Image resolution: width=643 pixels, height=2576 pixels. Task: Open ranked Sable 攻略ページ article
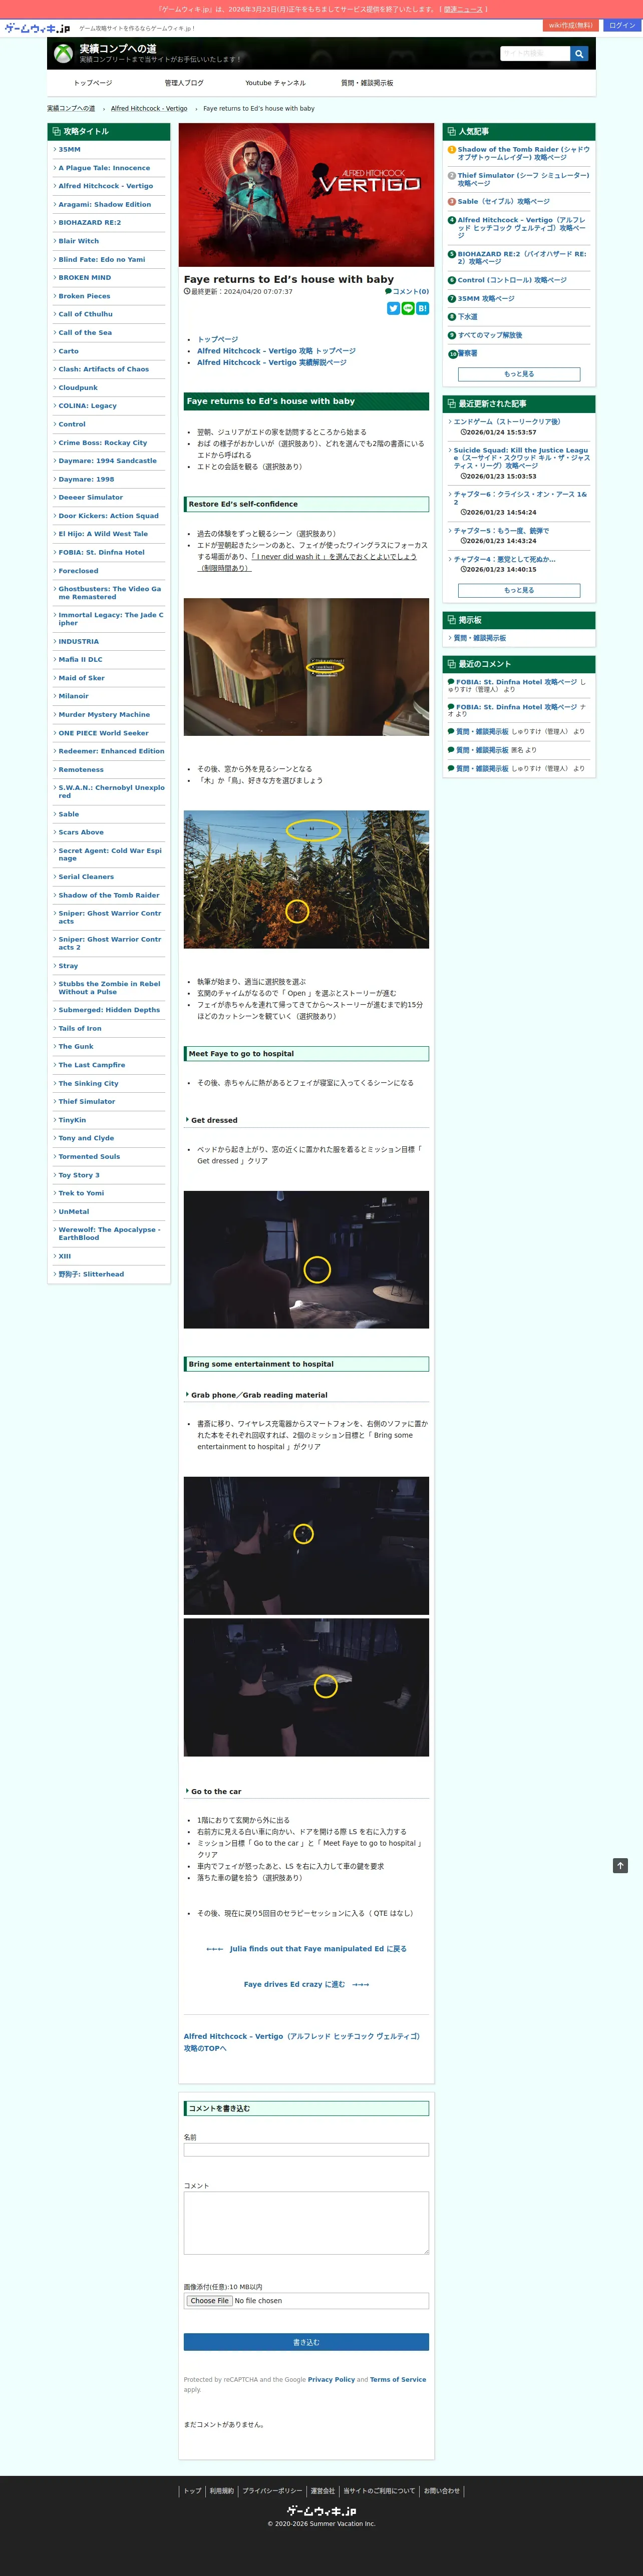(x=504, y=201)
